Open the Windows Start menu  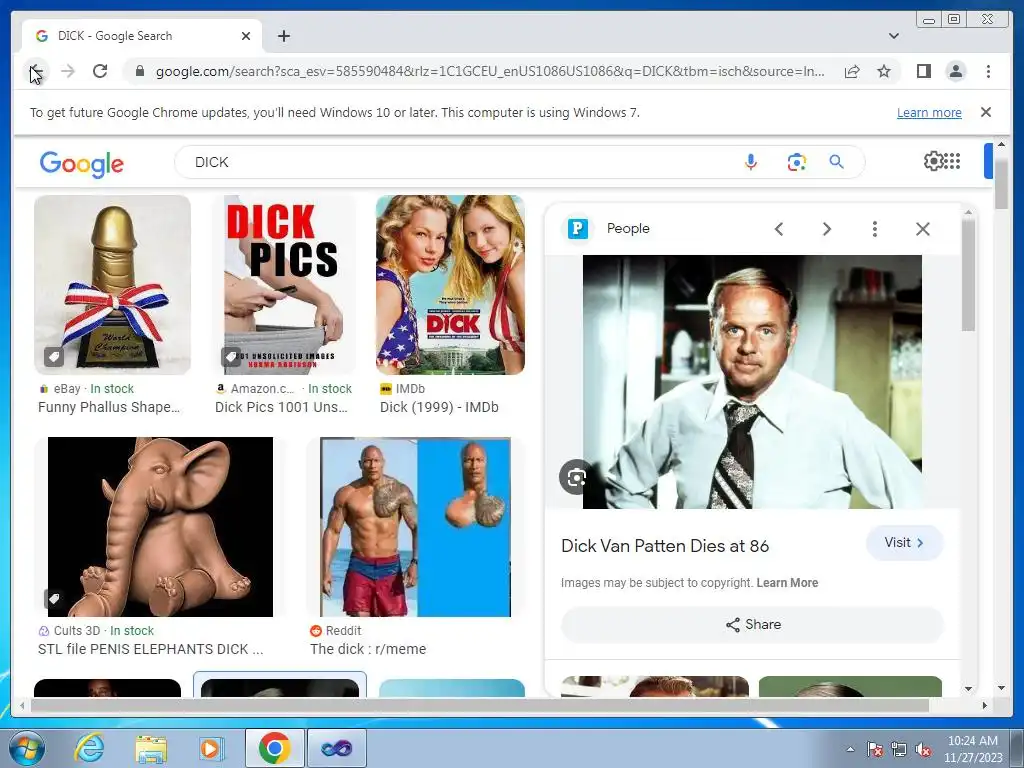(28, 748)
